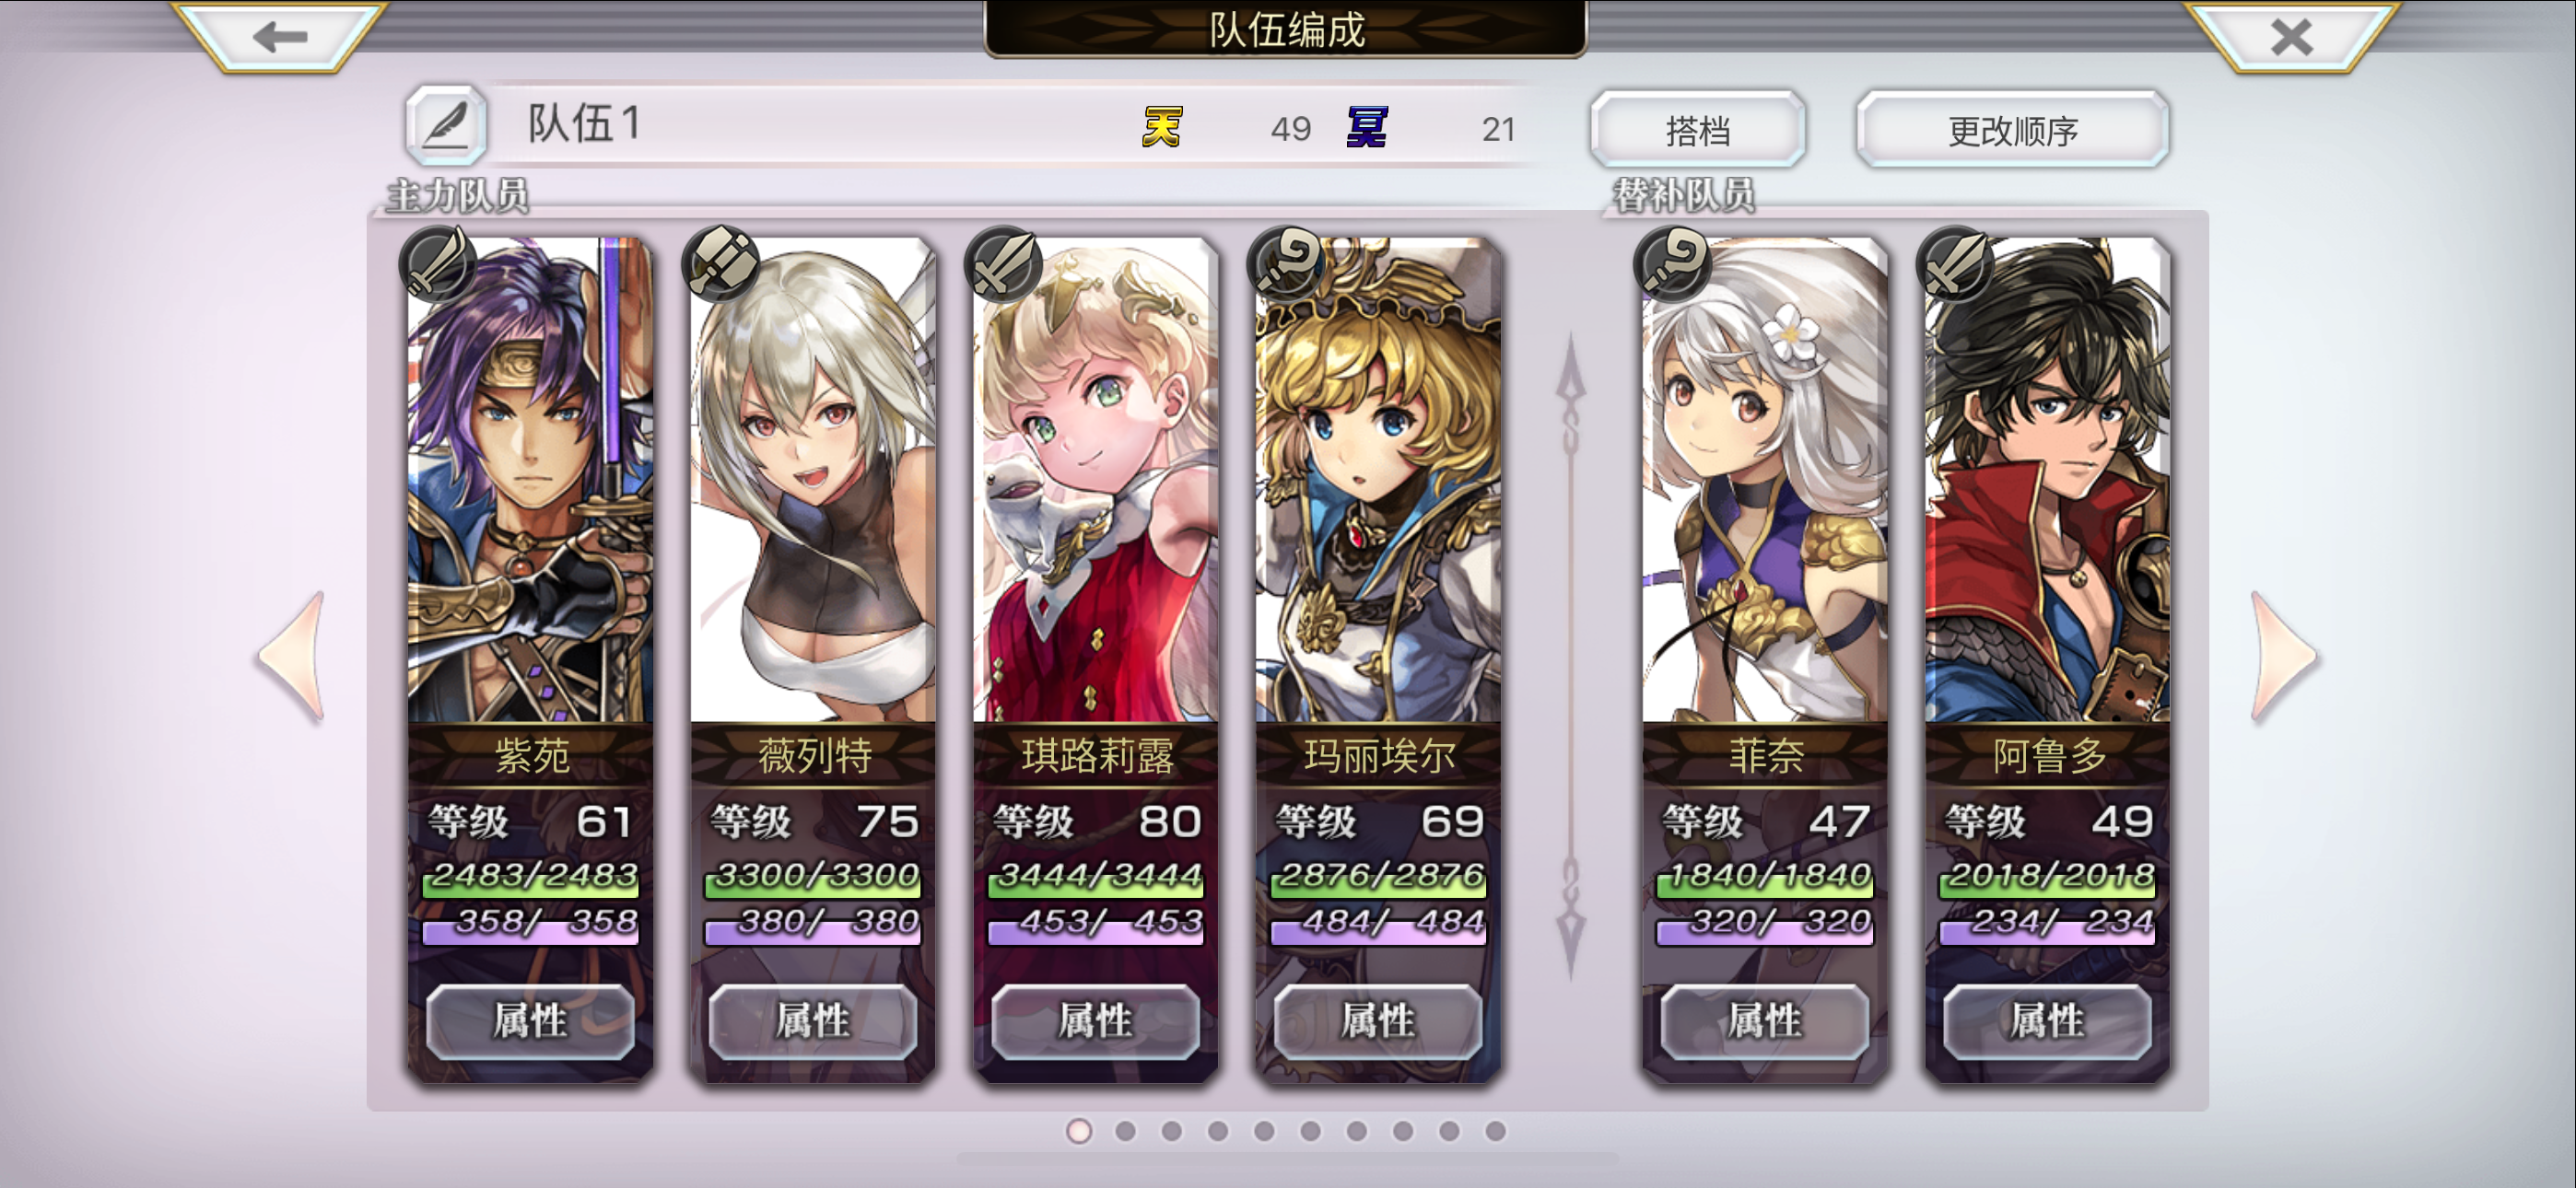This screenshot has height=1188, width=2576.
Task: Select the last team page dot
Action: [x=1495, y=1130]
